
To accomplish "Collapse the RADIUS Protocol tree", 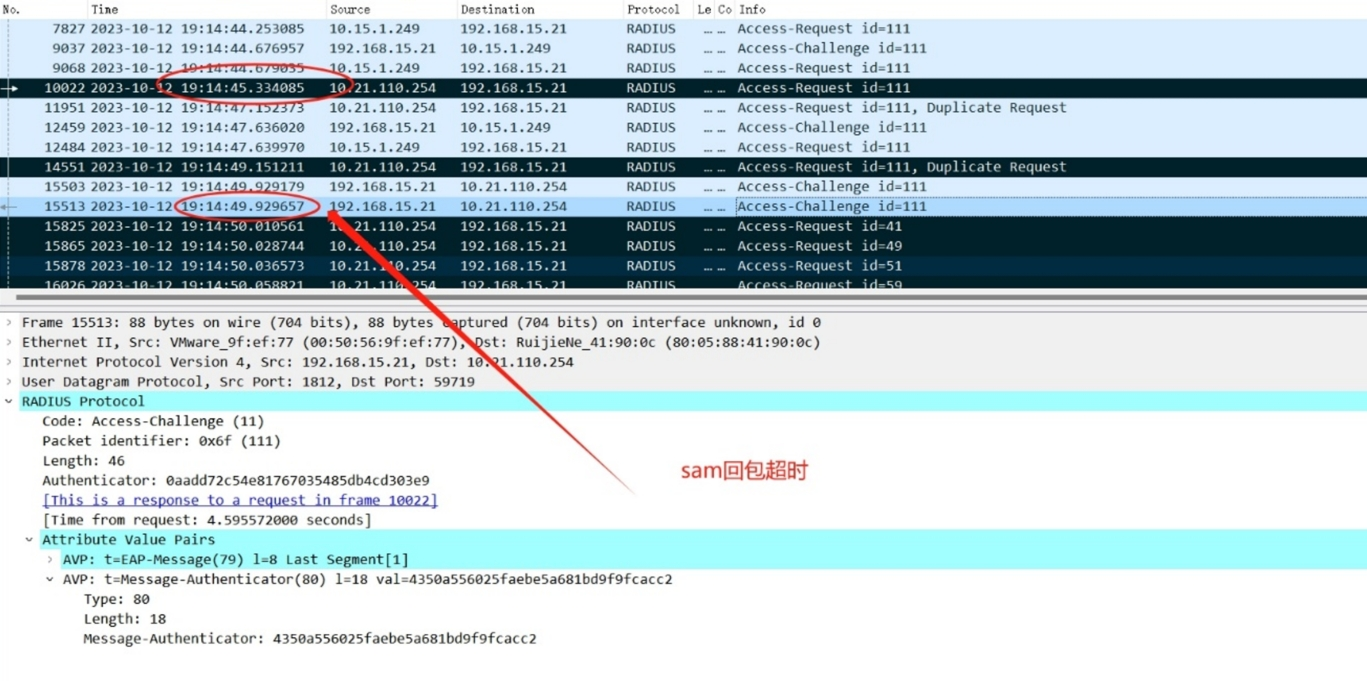I will coord(10,402).
